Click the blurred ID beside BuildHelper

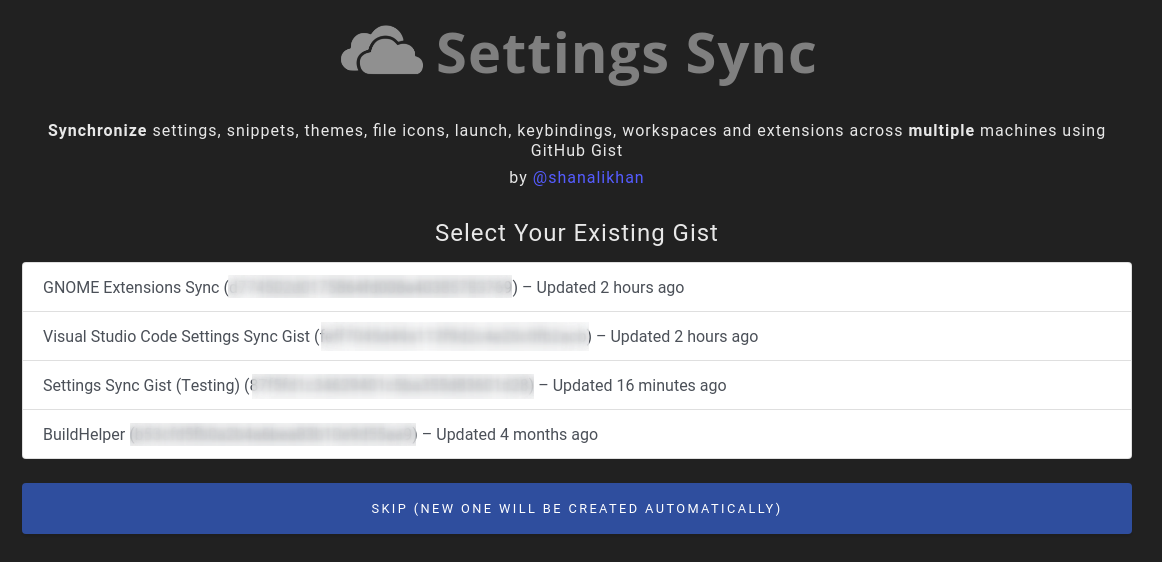pyautogui.click(x=273, y=435)
